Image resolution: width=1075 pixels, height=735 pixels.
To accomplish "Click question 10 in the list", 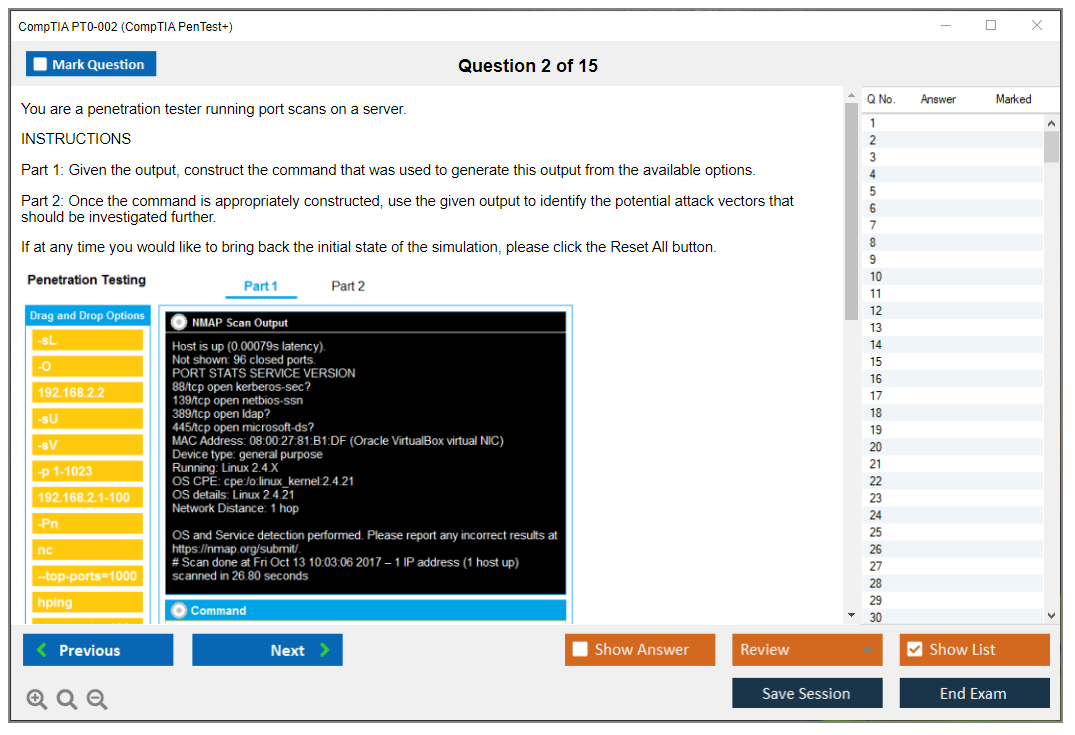I will pyautogui.click(x=876, y=277).
